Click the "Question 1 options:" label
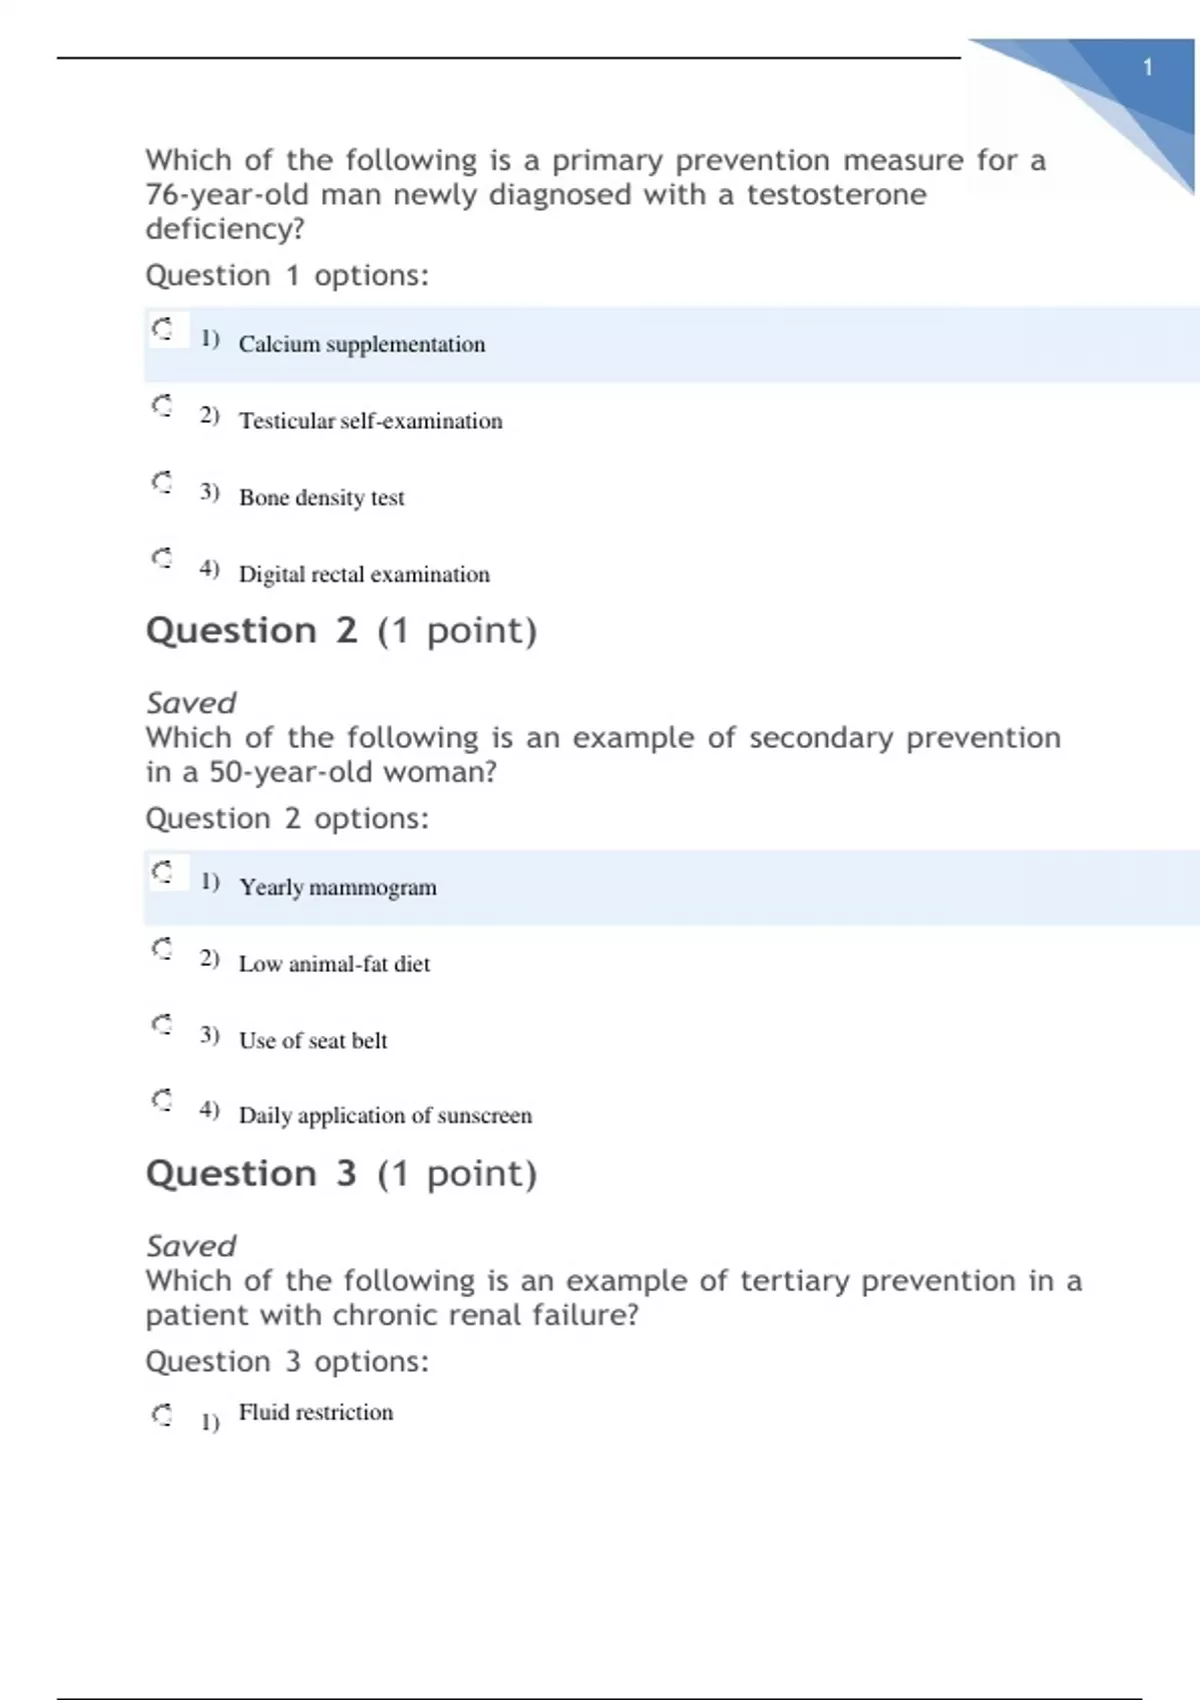 [287, 276]
